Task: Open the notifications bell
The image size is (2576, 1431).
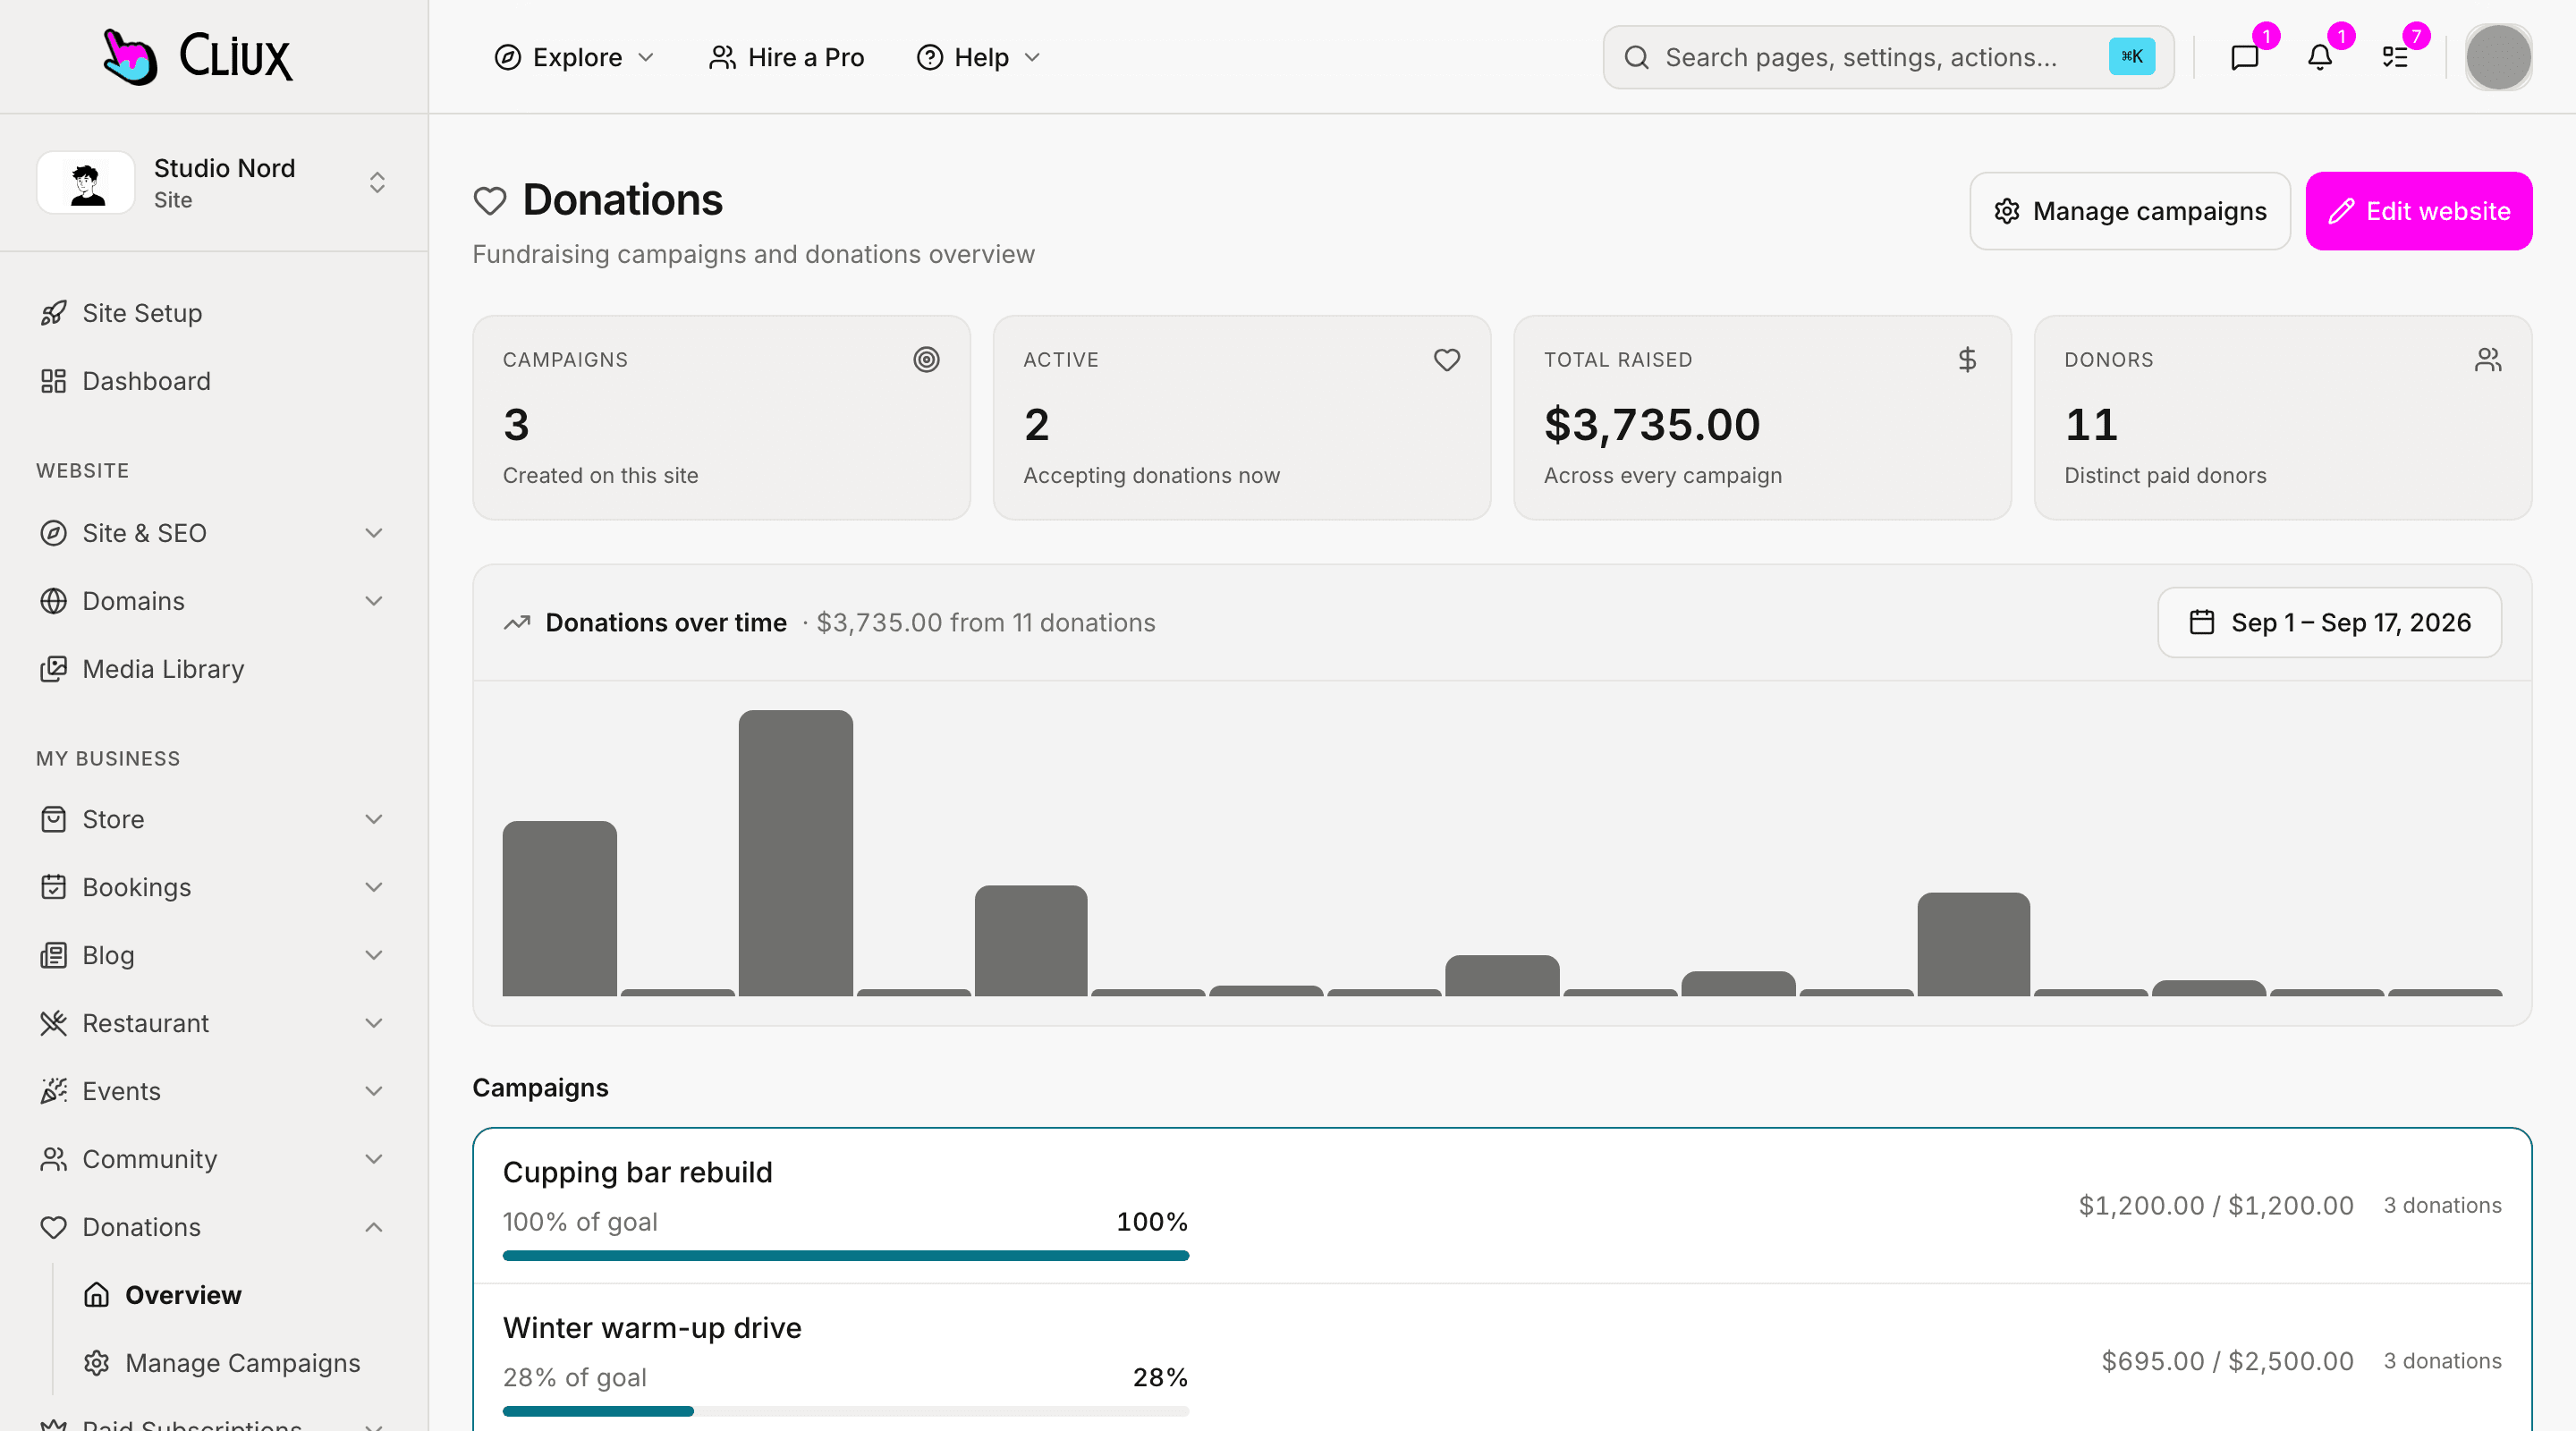Action: pos(2320,57)
